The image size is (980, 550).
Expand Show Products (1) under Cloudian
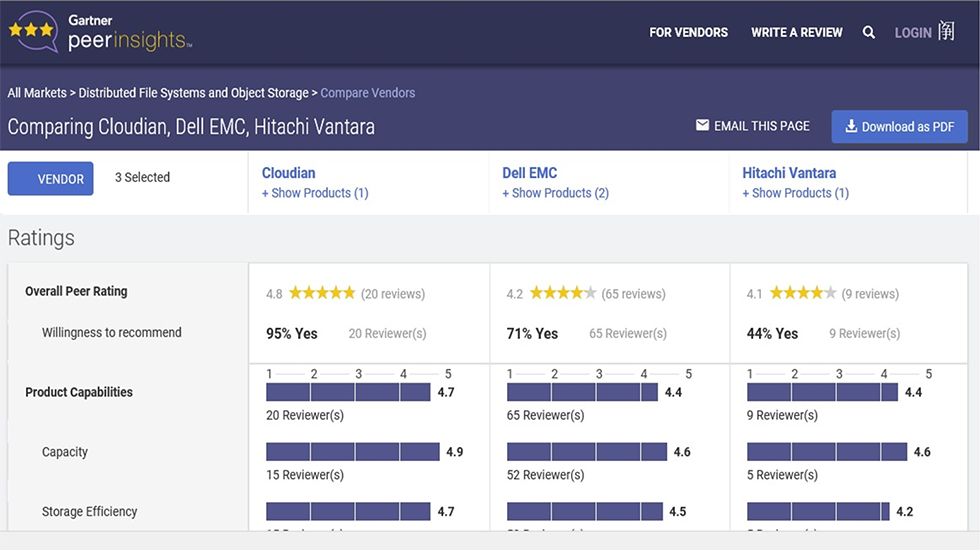click(315, 193)
